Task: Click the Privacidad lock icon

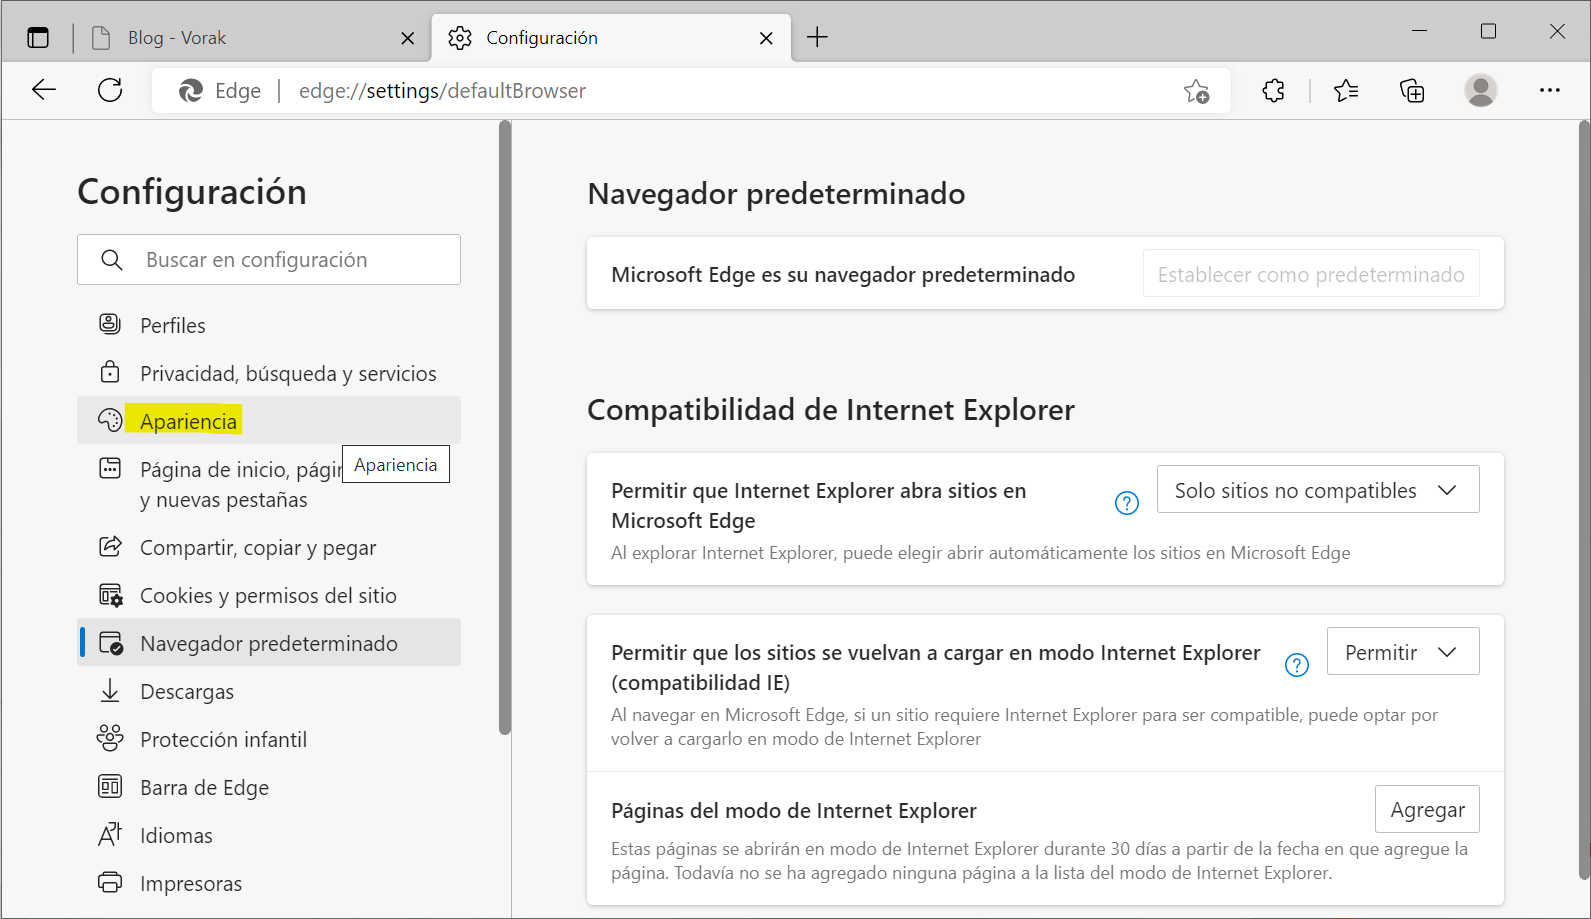Action: 110,372
